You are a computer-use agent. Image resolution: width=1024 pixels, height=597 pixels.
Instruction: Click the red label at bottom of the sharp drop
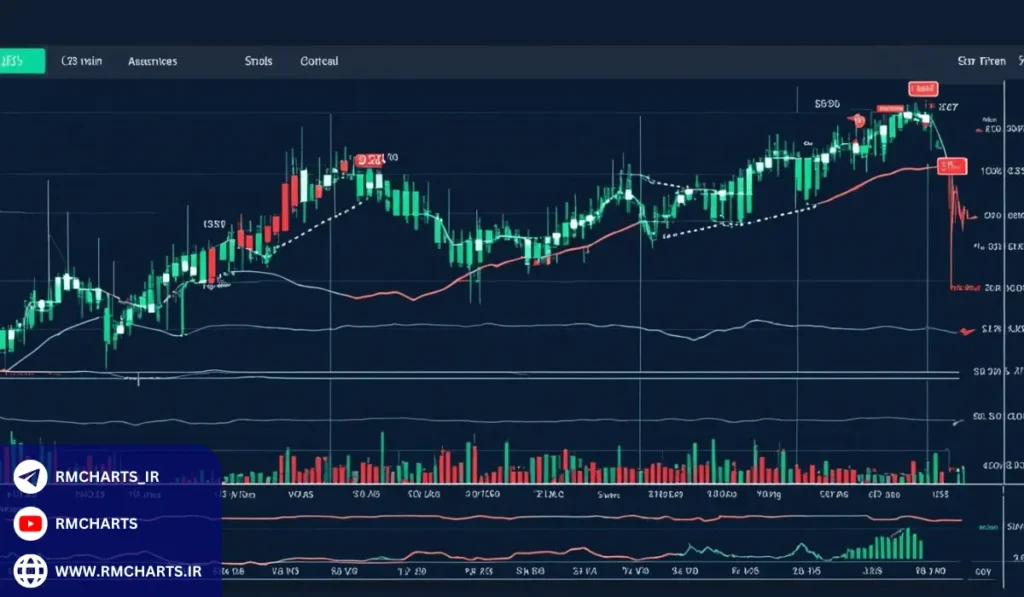coord(964,286)
